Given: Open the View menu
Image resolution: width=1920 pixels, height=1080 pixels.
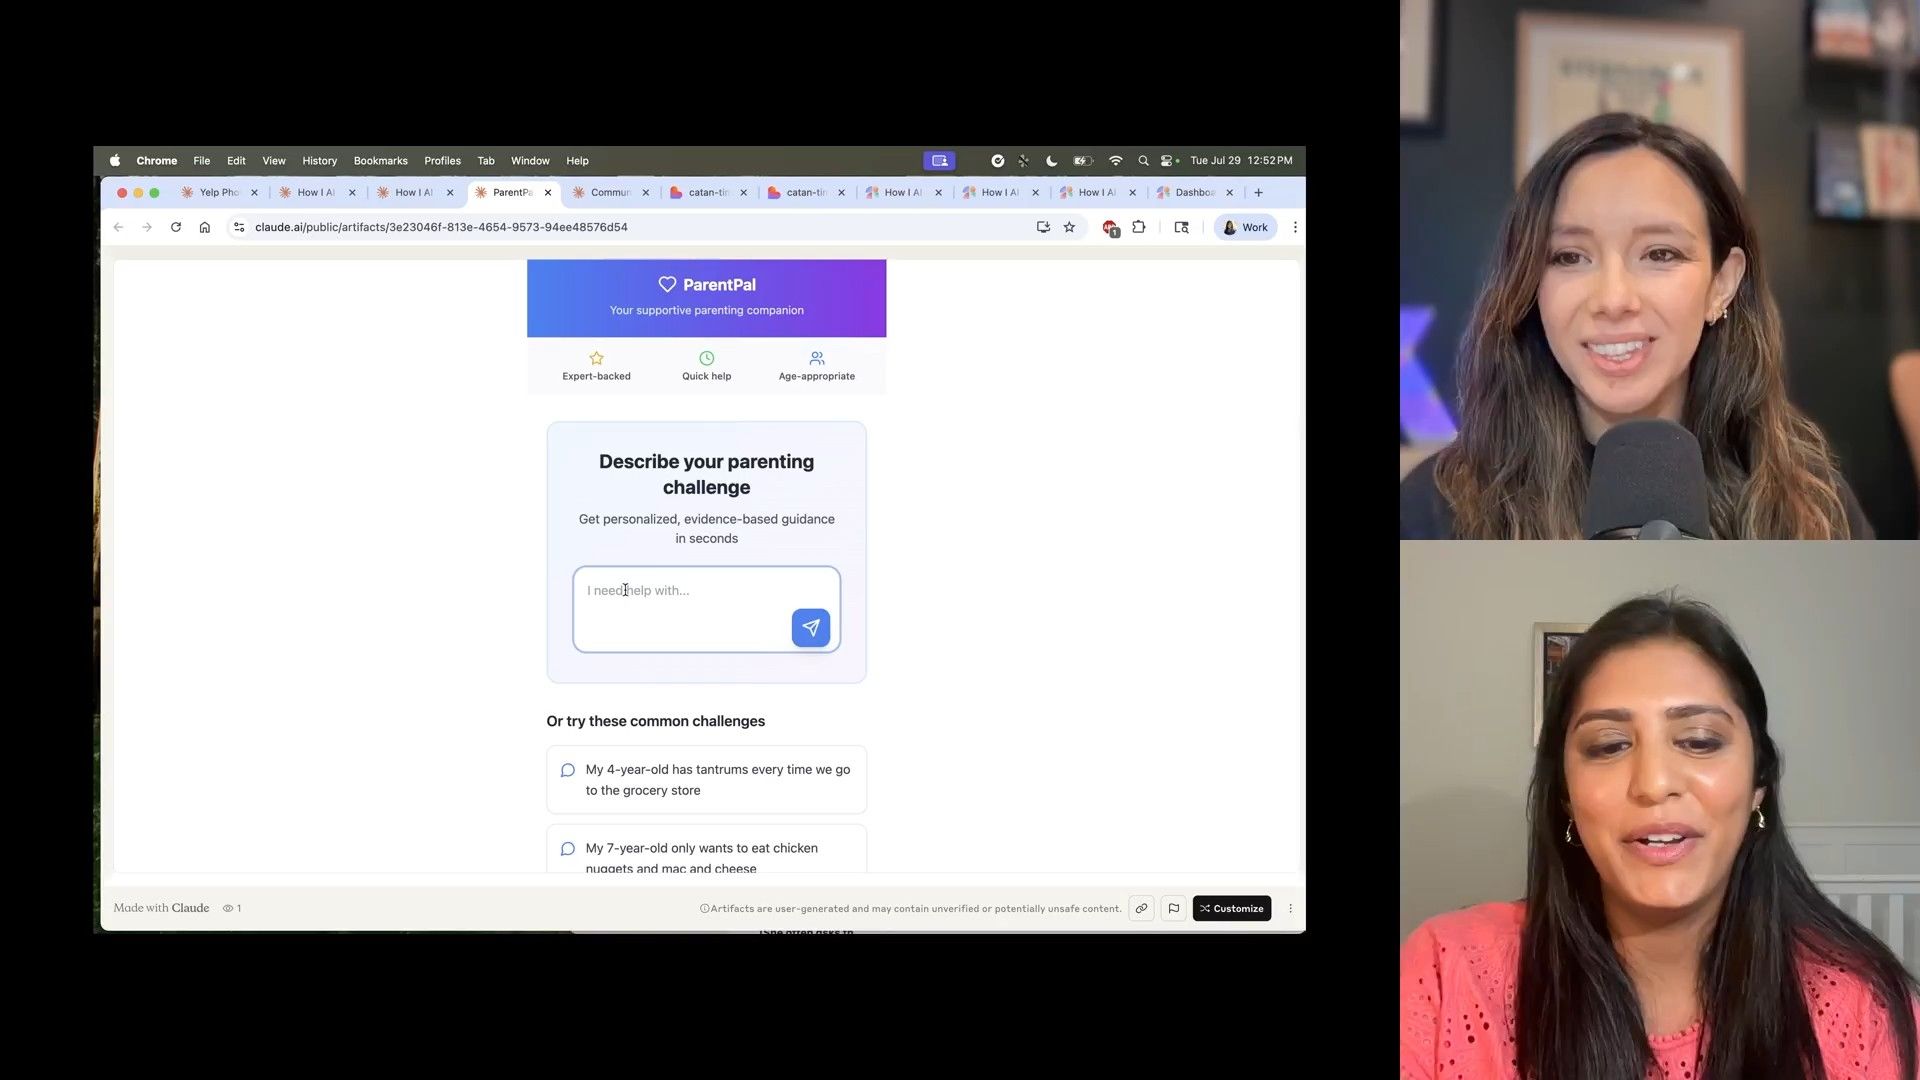Looking at the screenshot, I should (x=274, y=160).
